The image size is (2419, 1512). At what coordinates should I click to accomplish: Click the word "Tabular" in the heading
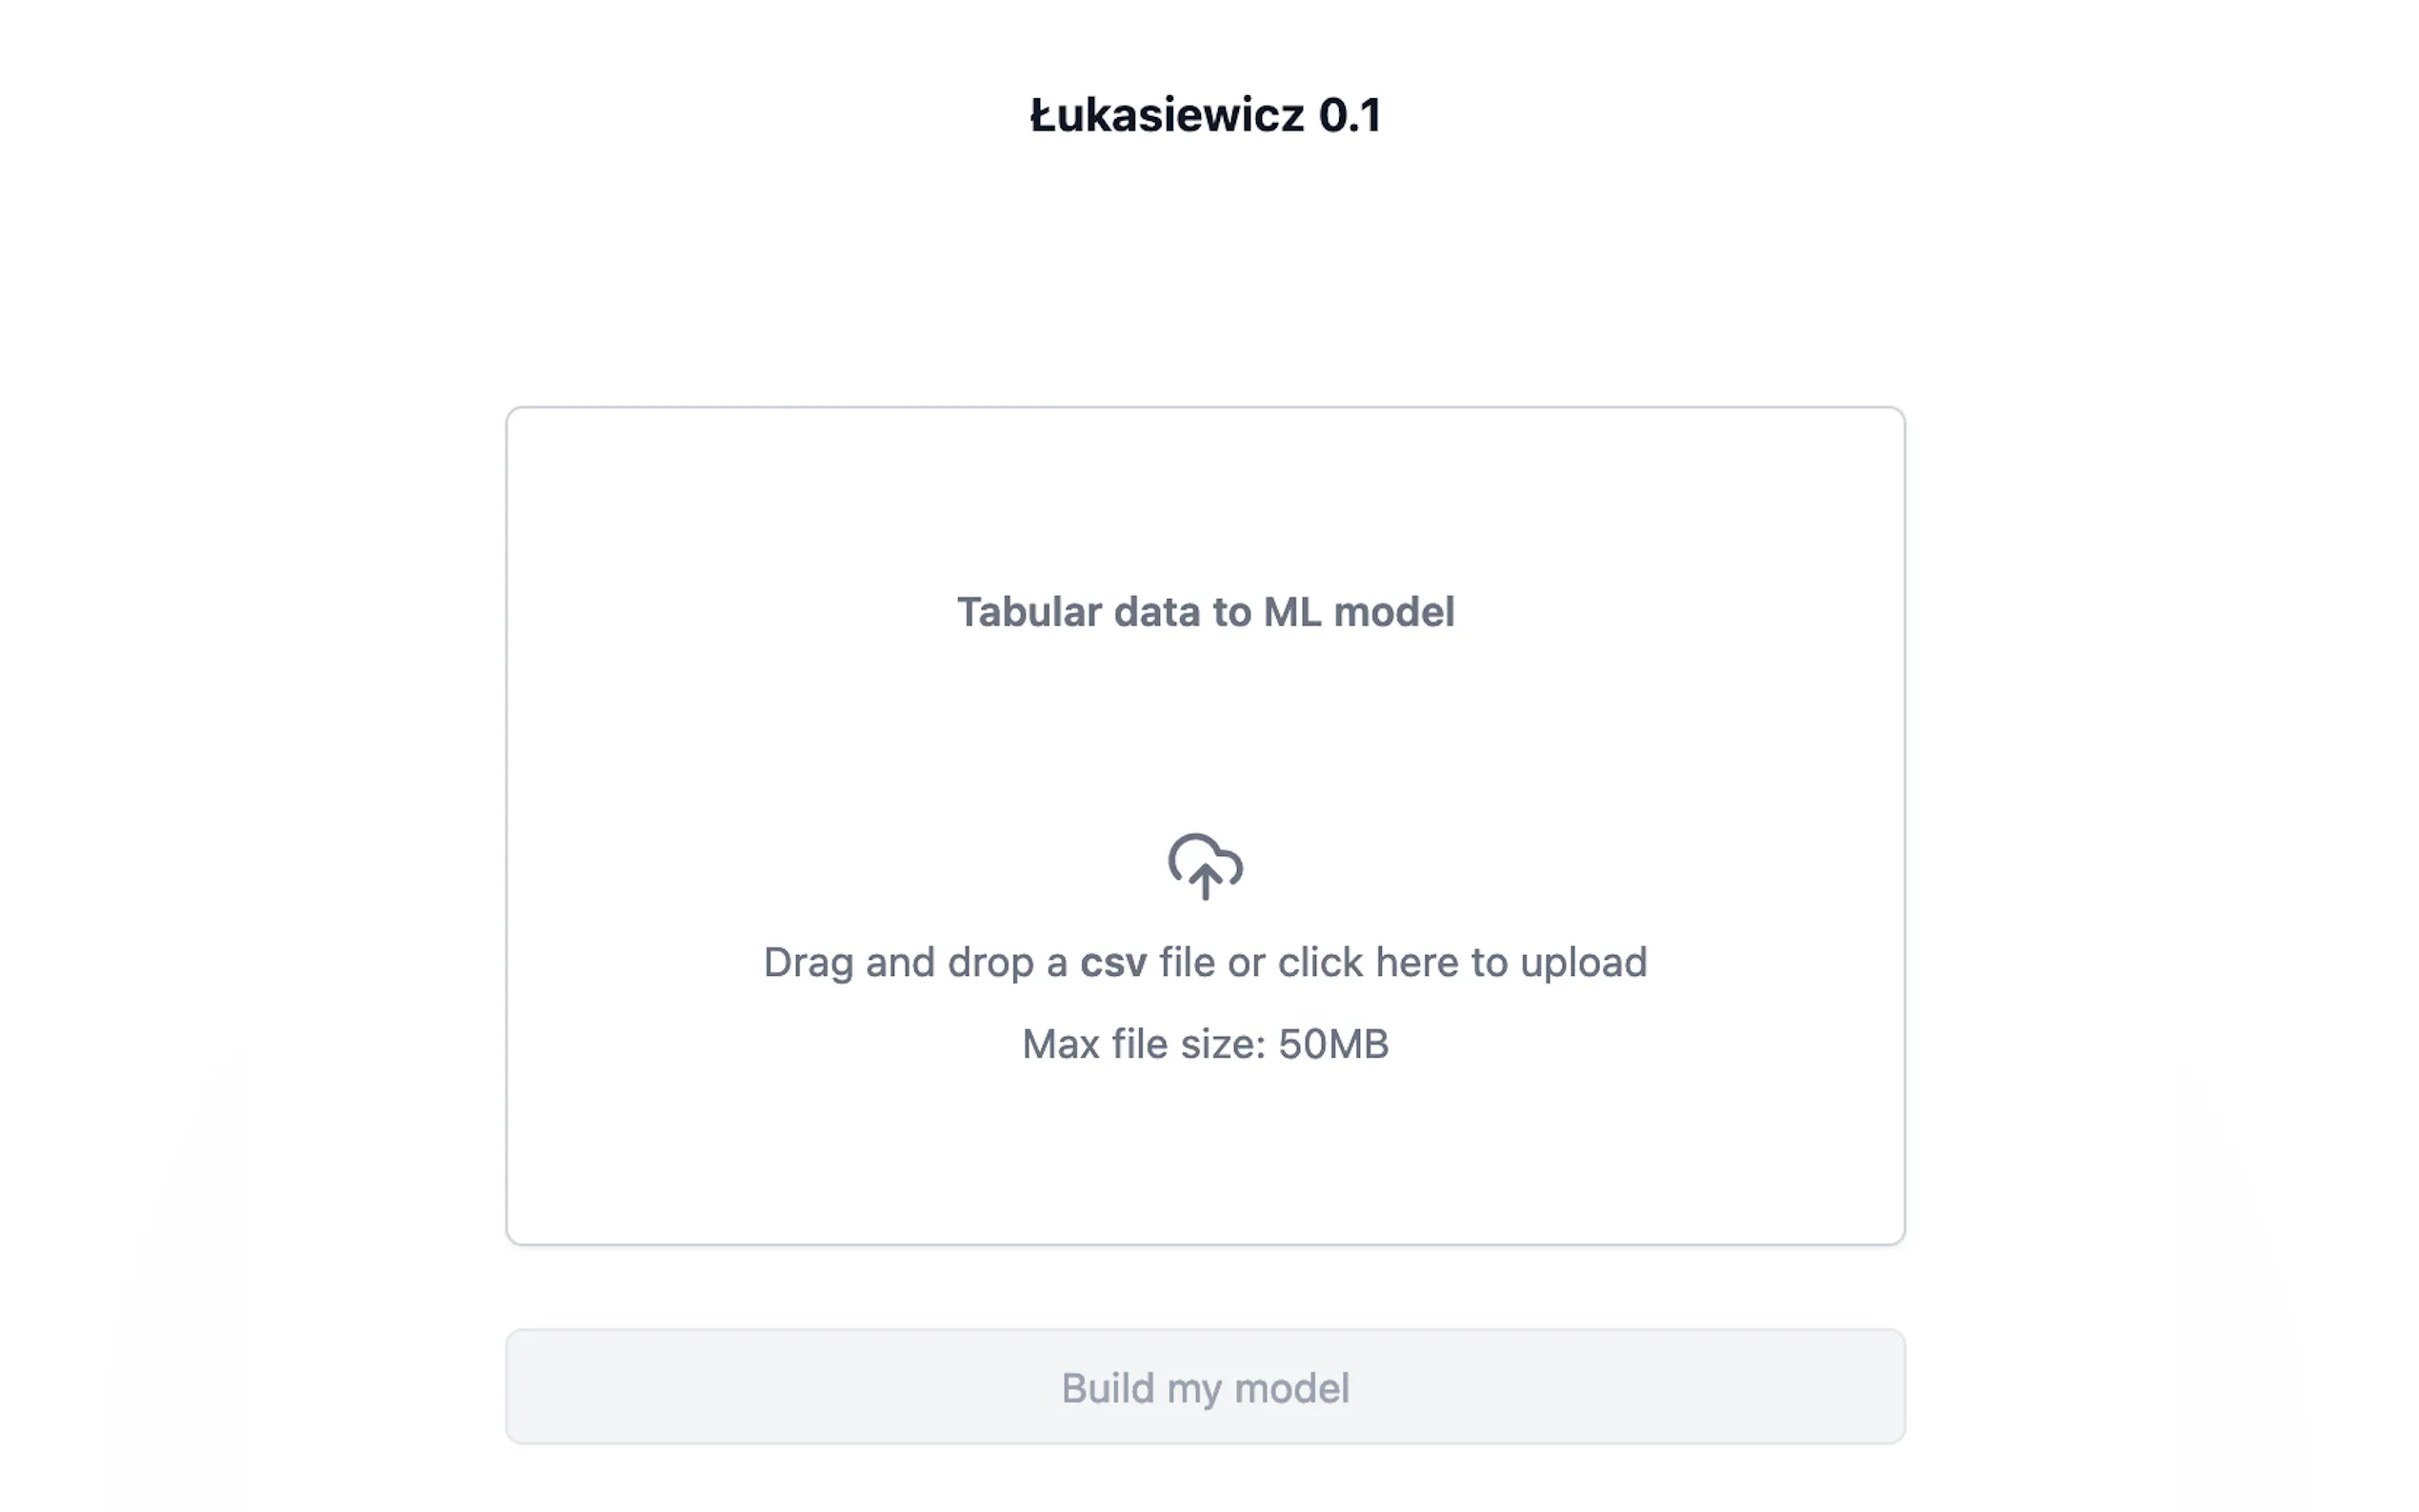click(1029, 612)
